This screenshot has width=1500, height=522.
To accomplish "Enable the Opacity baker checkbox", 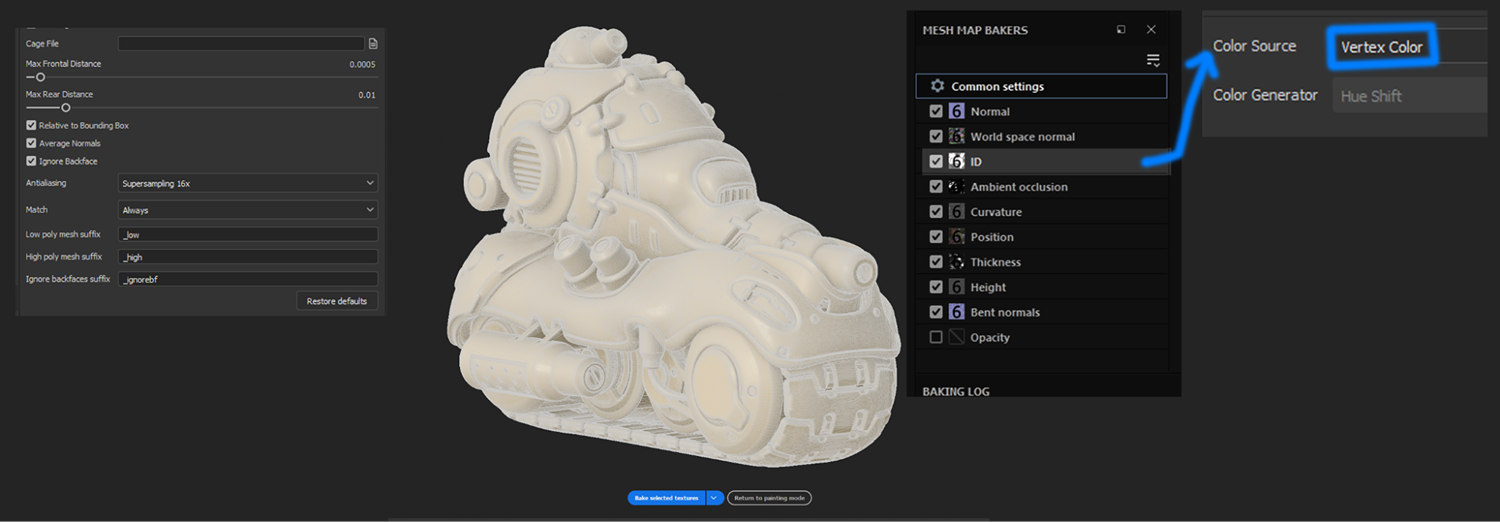I will pyautogui.click(x=936, y=337).
